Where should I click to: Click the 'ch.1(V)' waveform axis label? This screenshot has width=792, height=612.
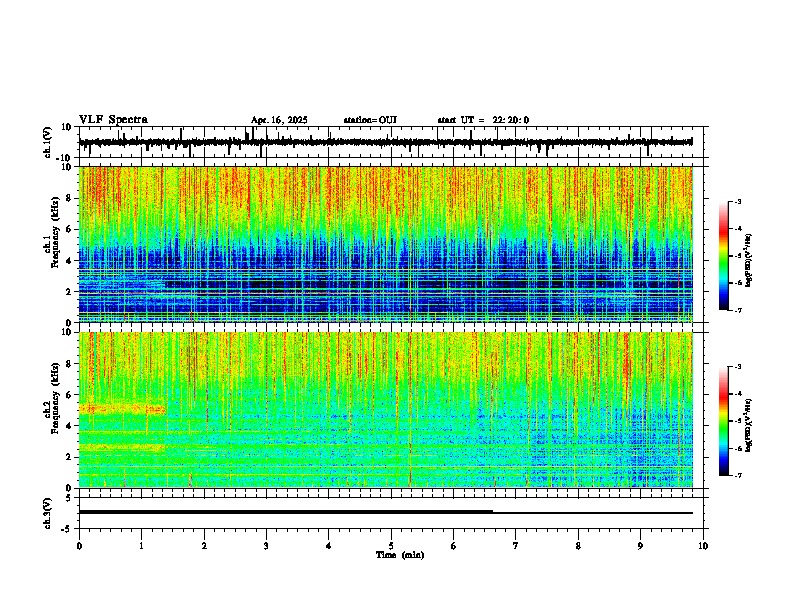click(47, 142)
